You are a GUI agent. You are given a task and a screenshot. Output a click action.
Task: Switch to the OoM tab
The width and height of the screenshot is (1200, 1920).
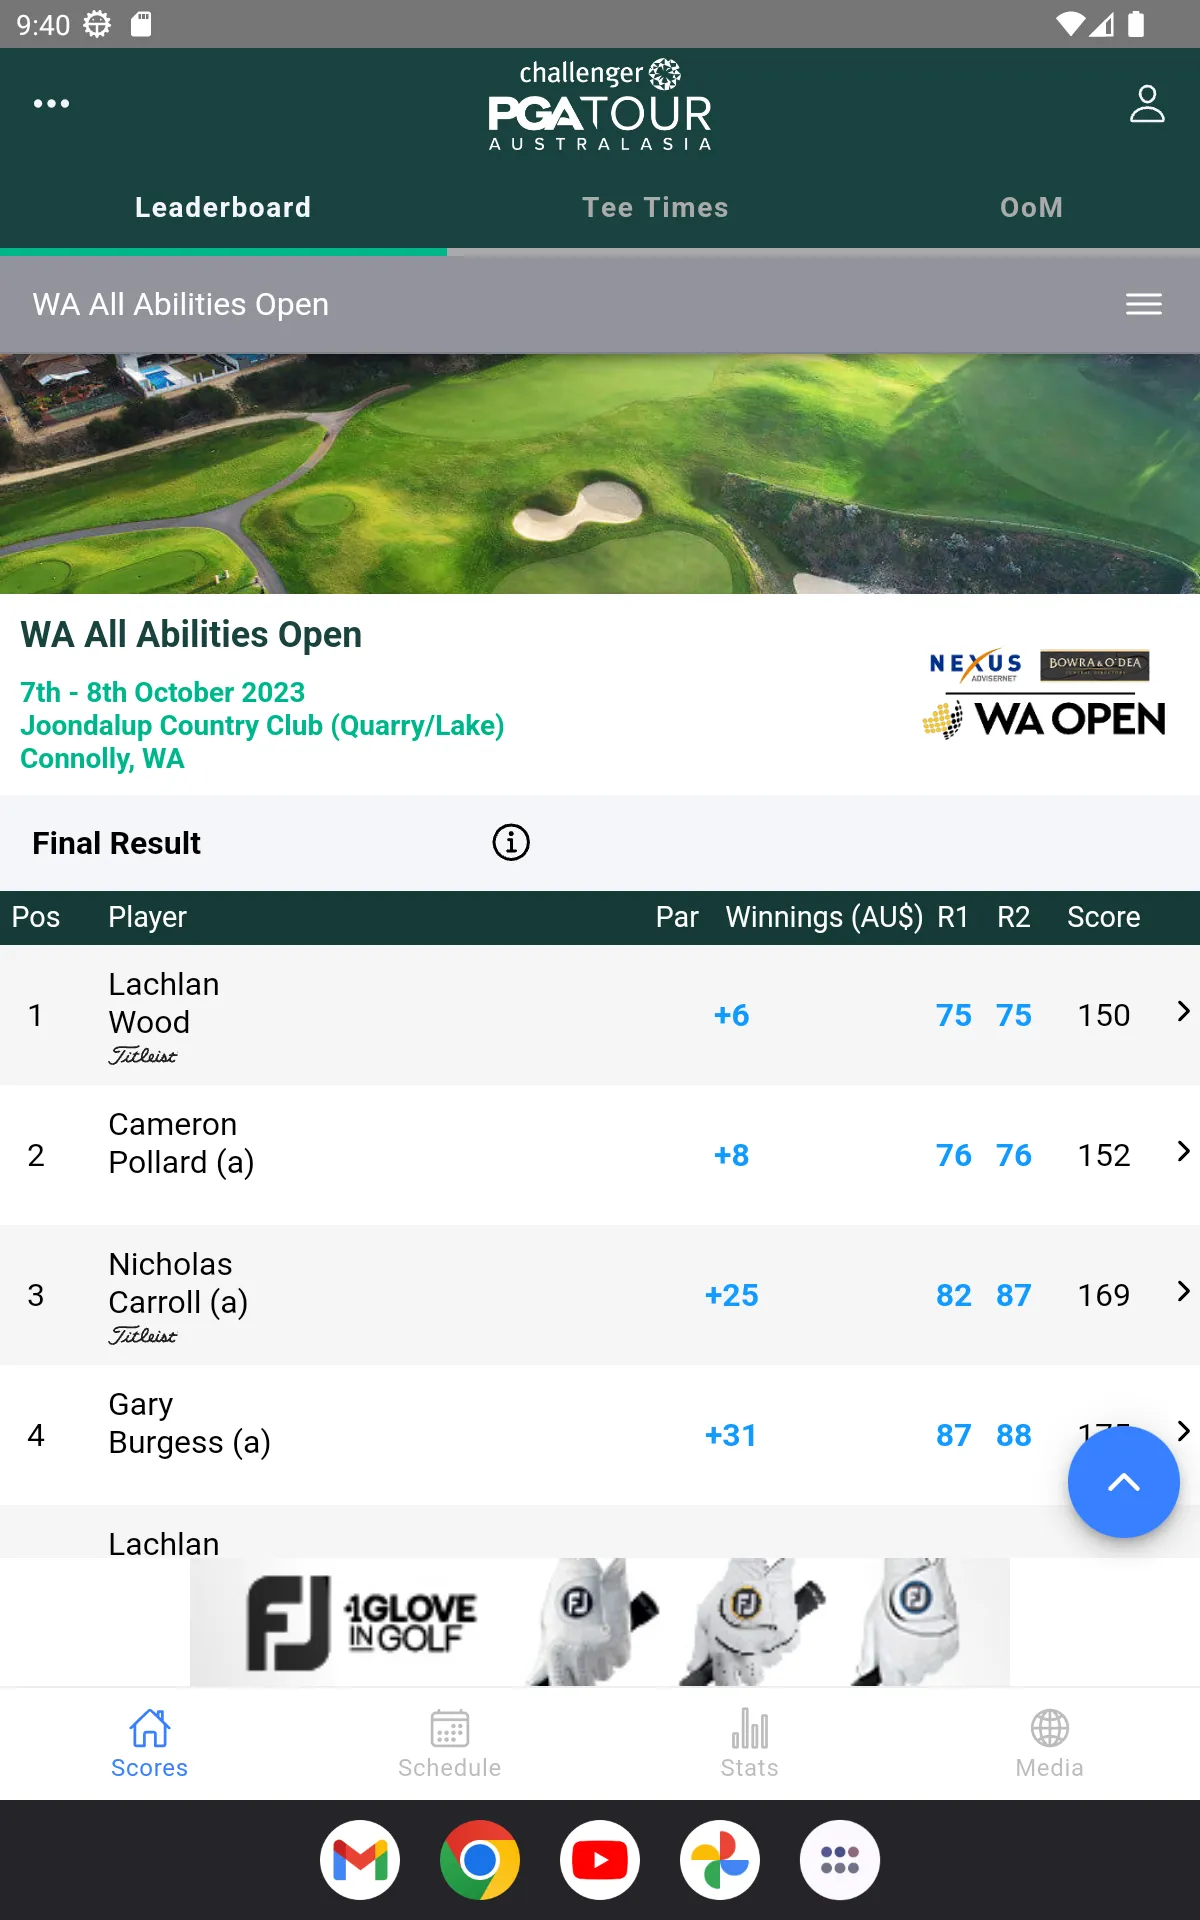1031,207
